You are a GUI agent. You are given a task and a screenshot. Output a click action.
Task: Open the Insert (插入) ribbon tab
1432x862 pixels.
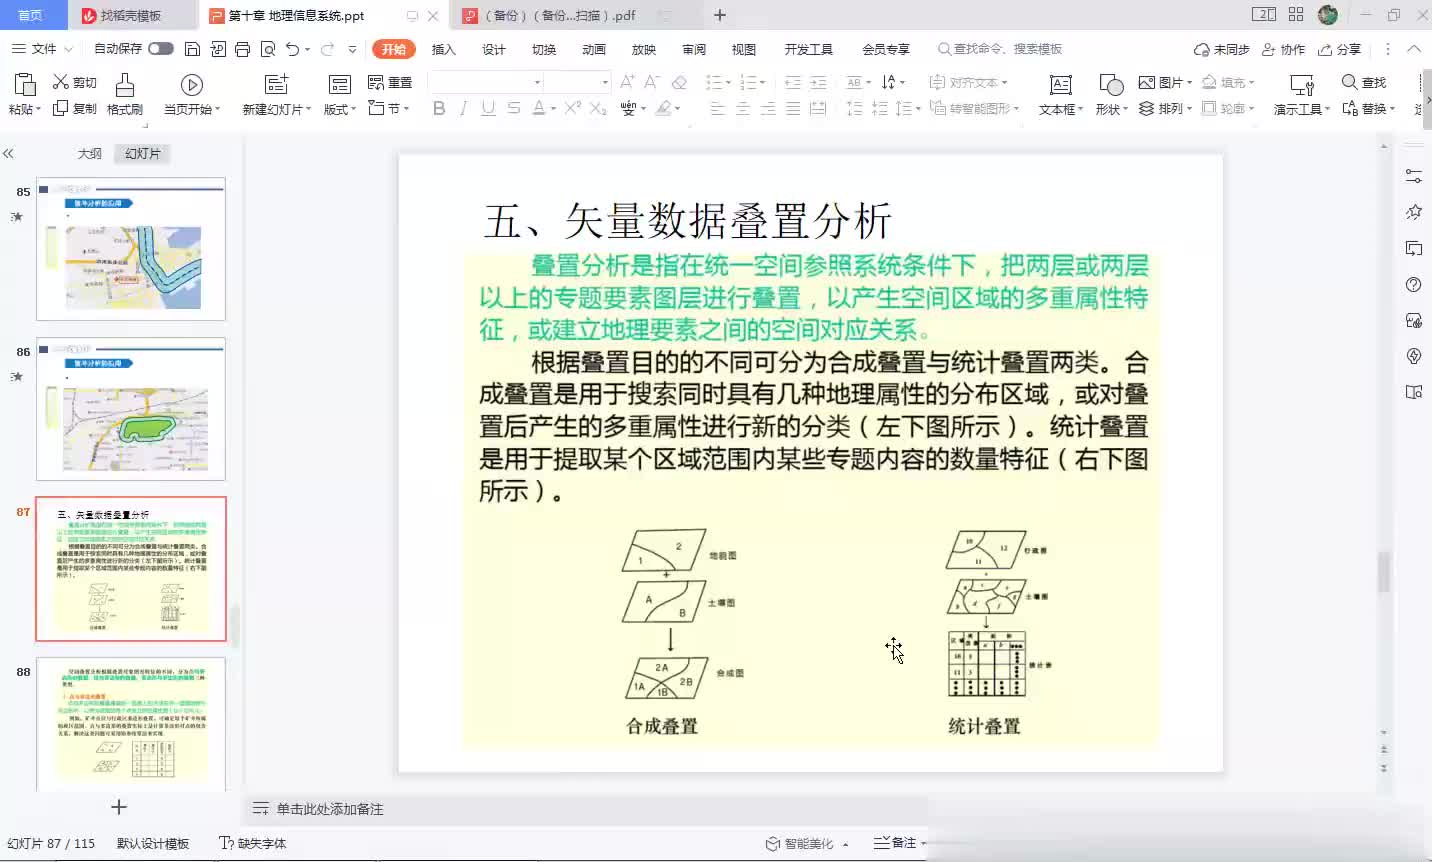pyautogui.click(x=443, y=49)
